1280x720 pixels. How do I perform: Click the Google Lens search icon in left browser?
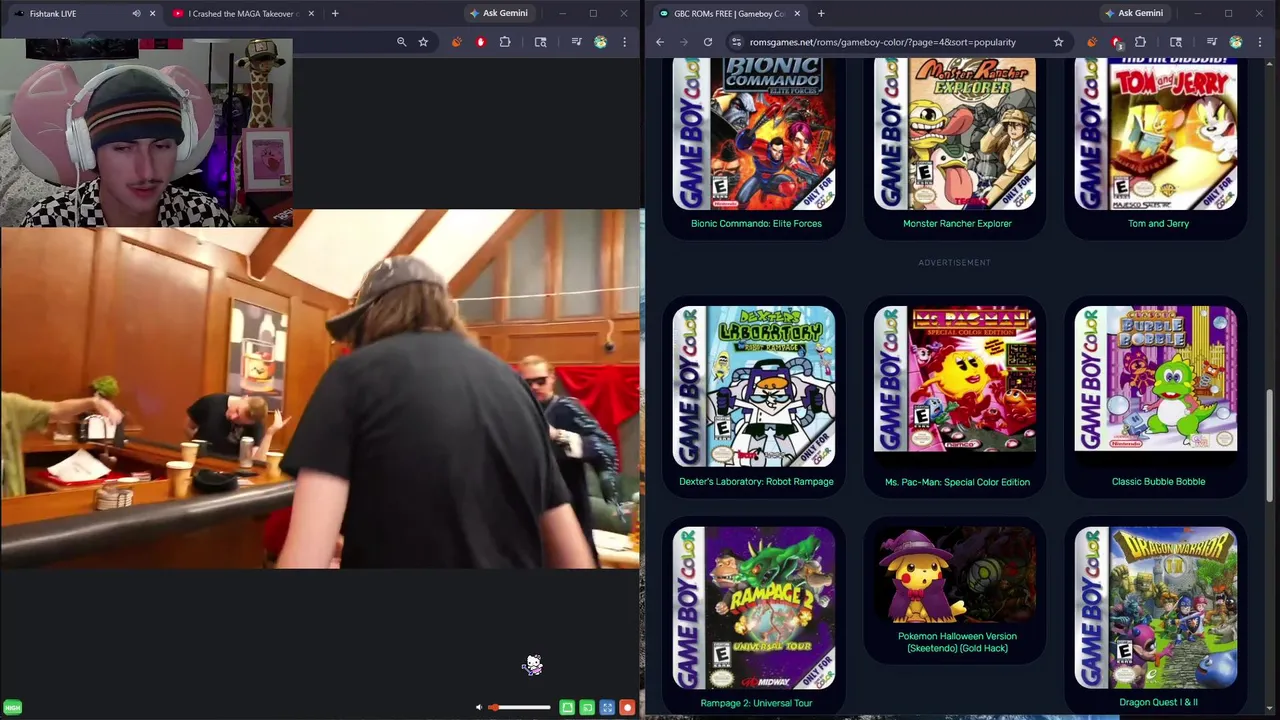coord(540,42)
